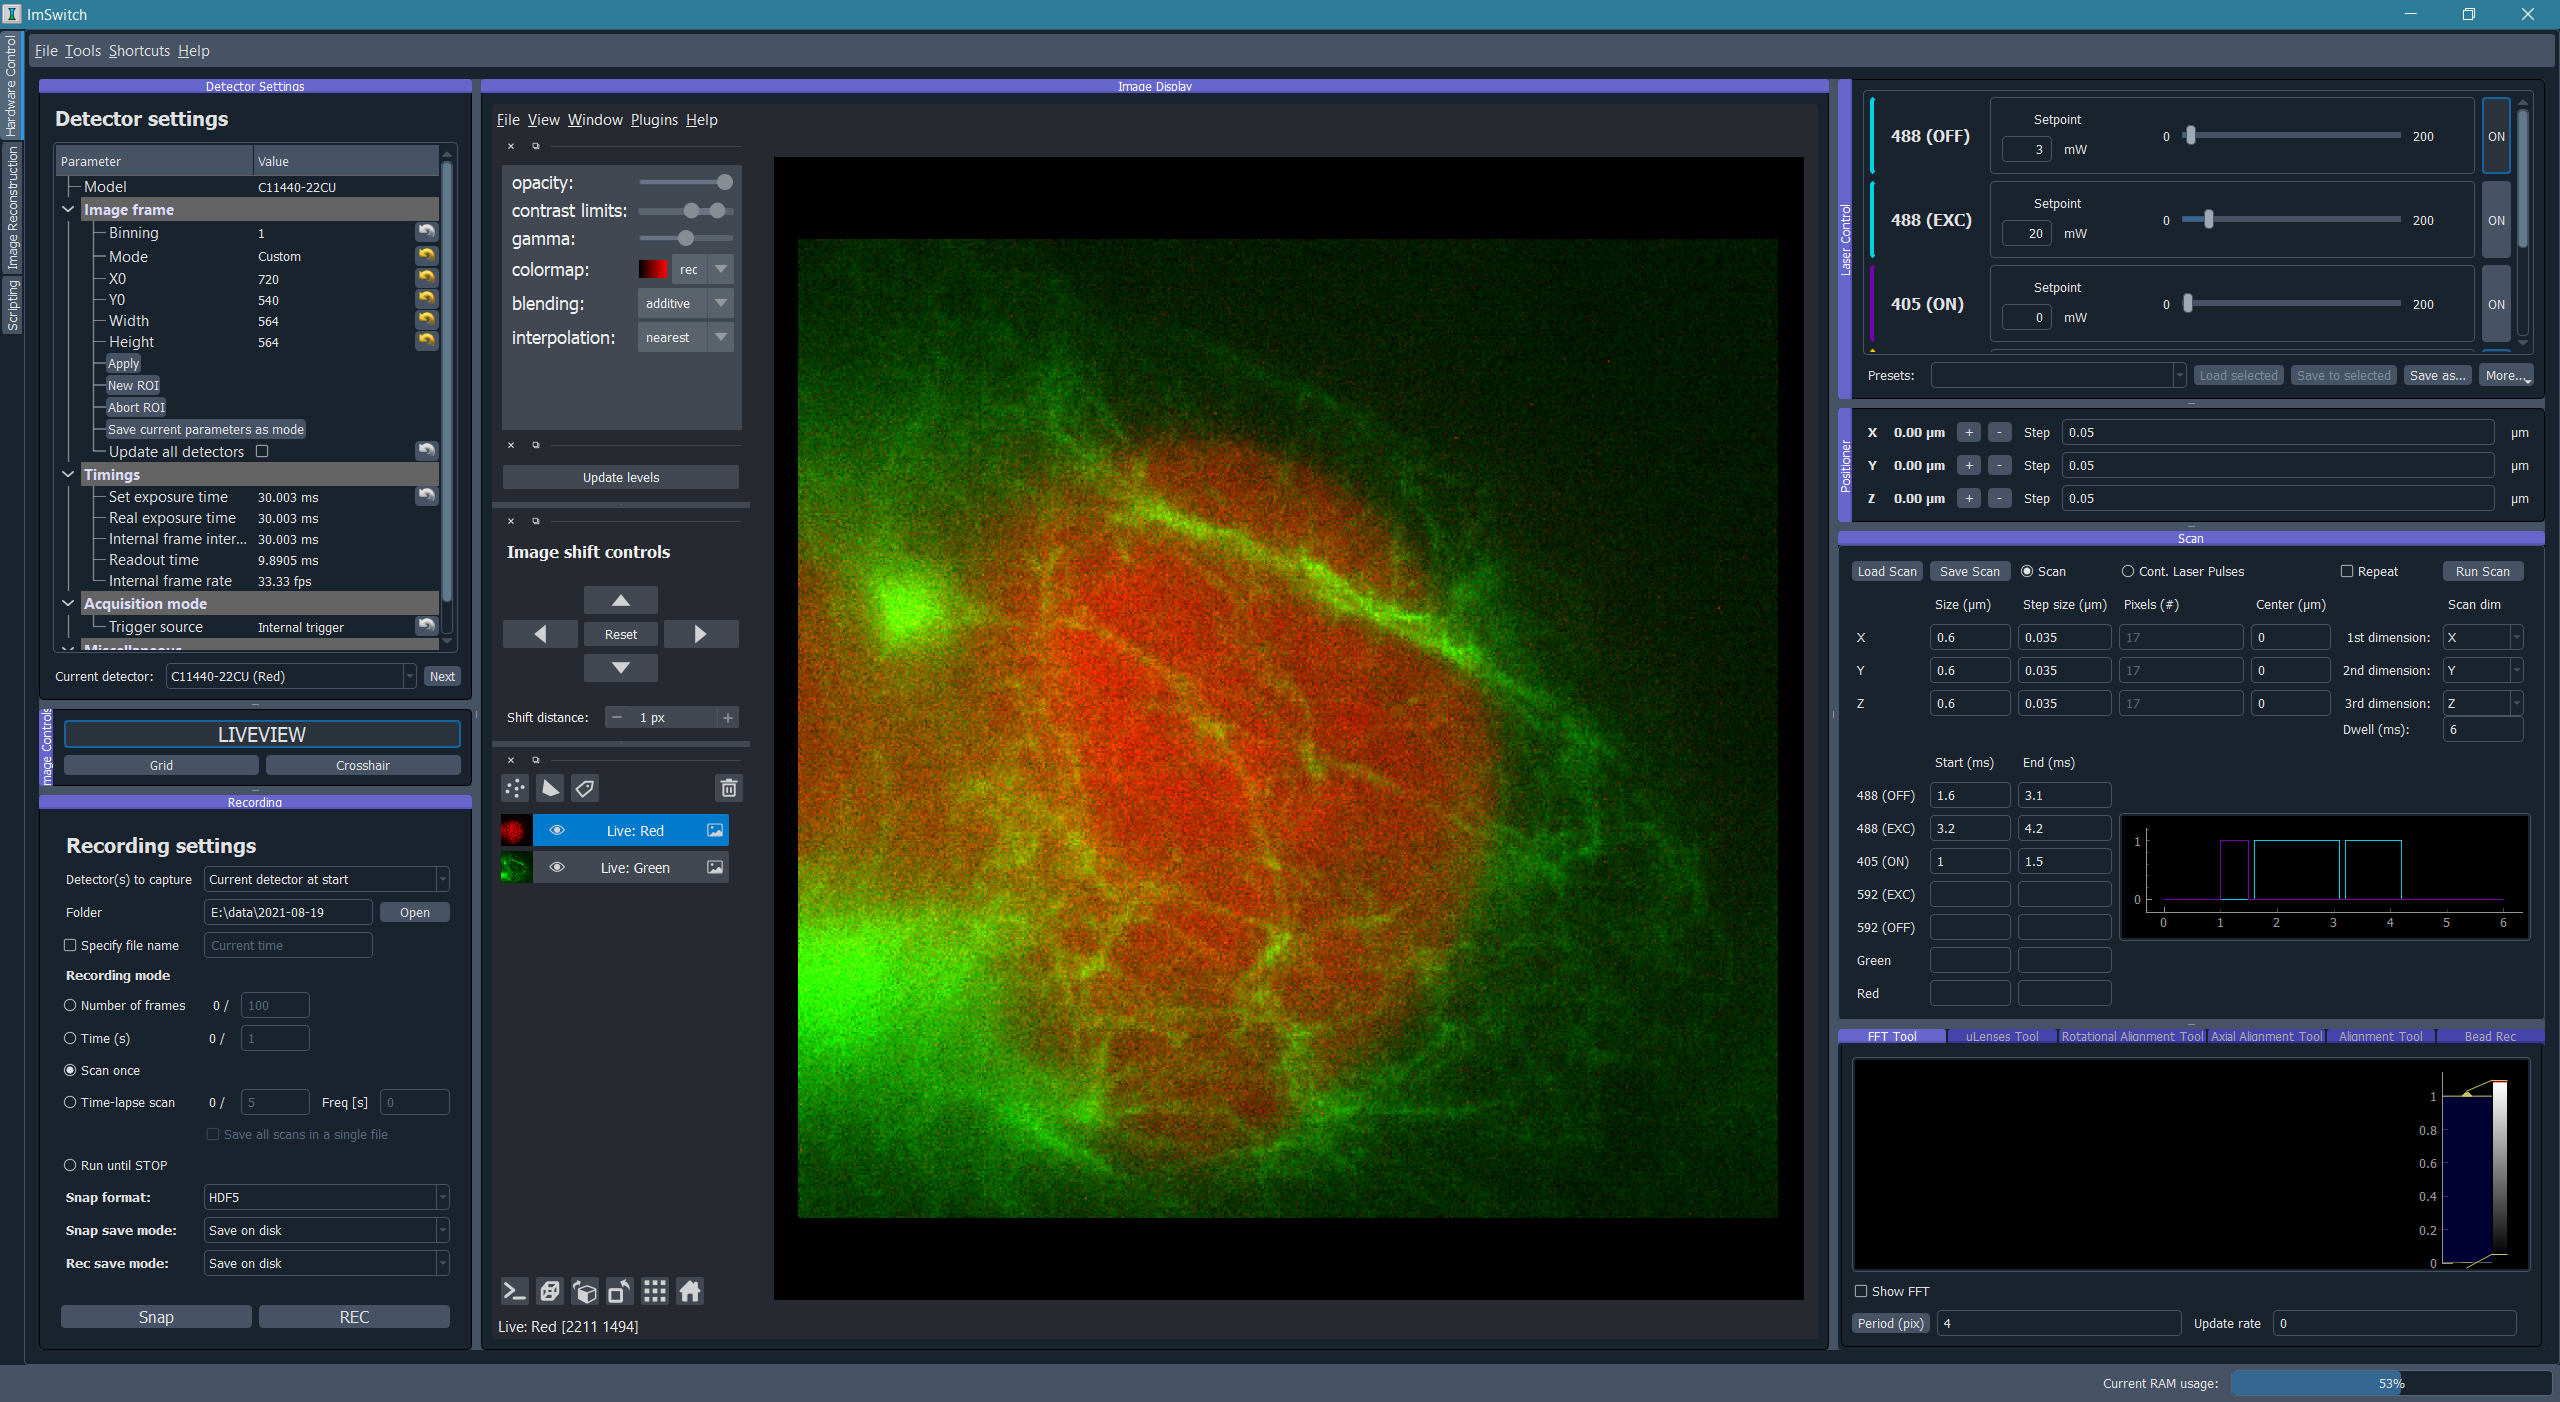The height and width of the screenshot is (1402, 2560).
Task: Add a new labels layer
Action: click(585, 788)
